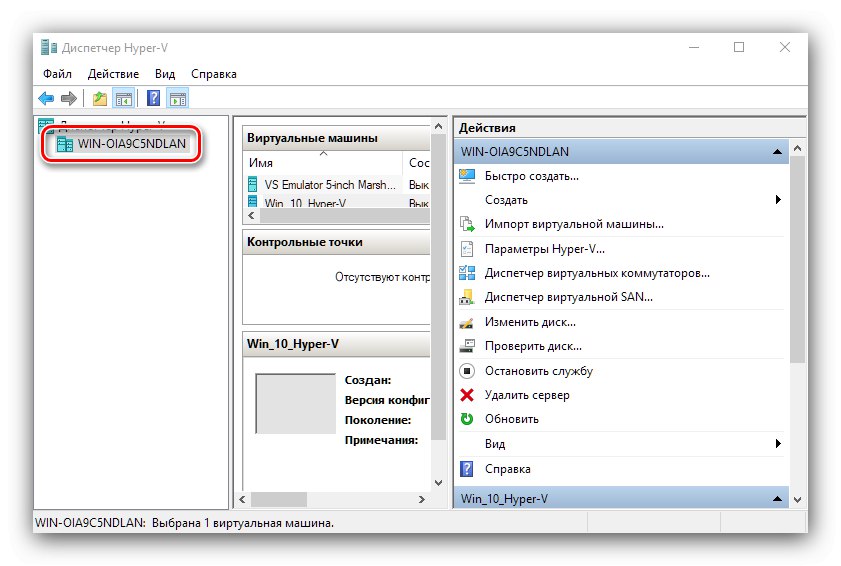Click Импорт виртуальной машины... action
Image resolution: width=841 pixels, height=566 pixels.
574,224
